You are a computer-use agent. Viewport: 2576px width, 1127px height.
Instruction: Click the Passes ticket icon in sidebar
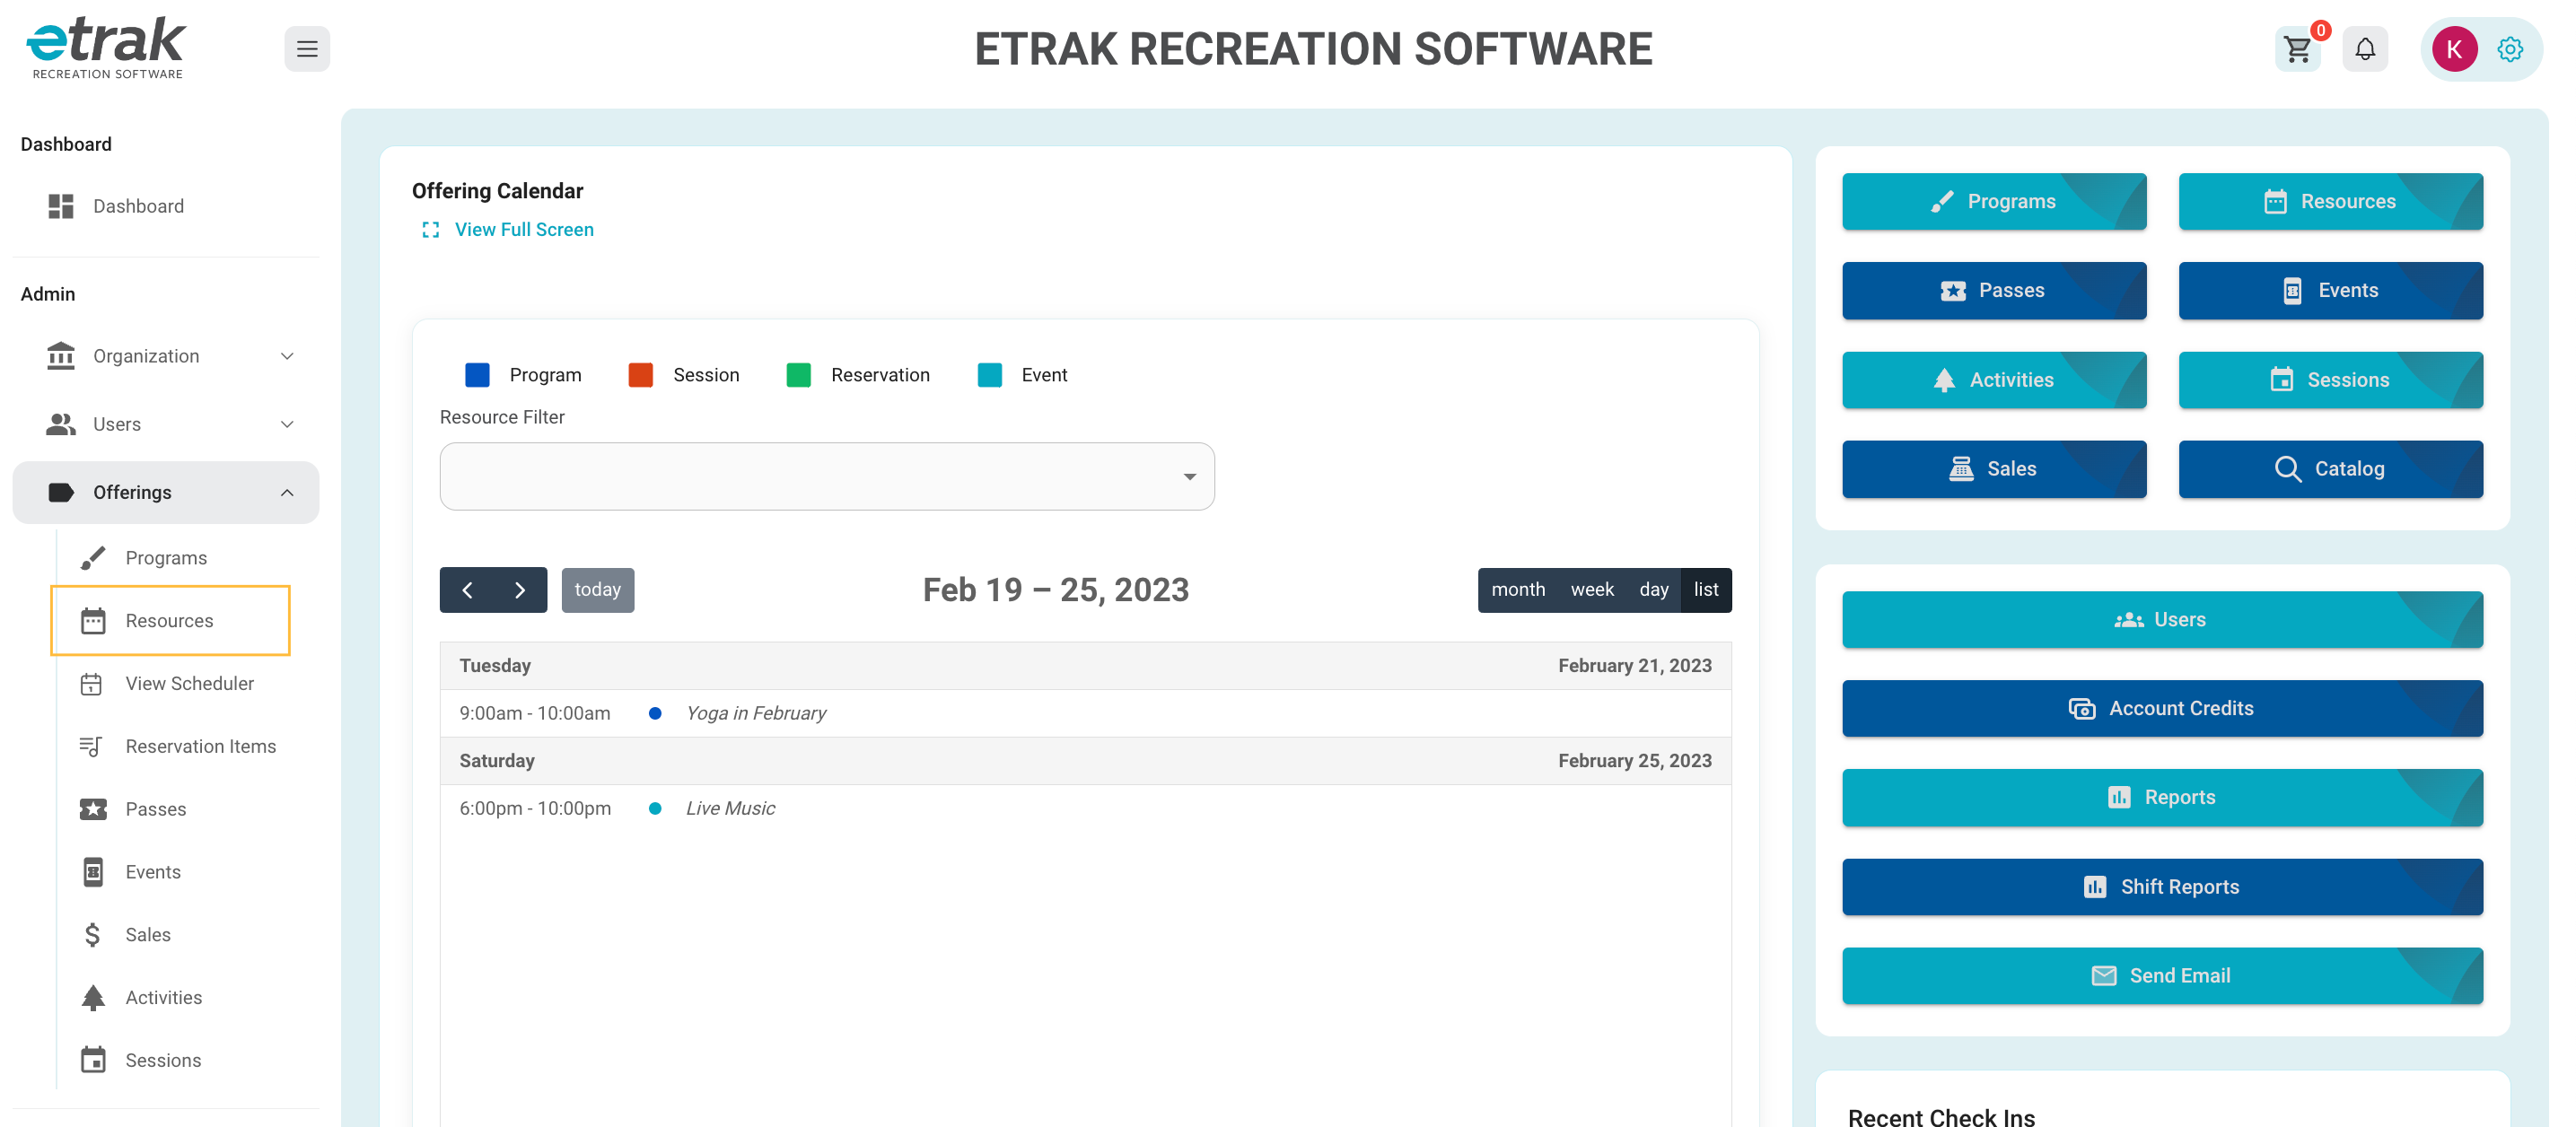coord(93,810)
